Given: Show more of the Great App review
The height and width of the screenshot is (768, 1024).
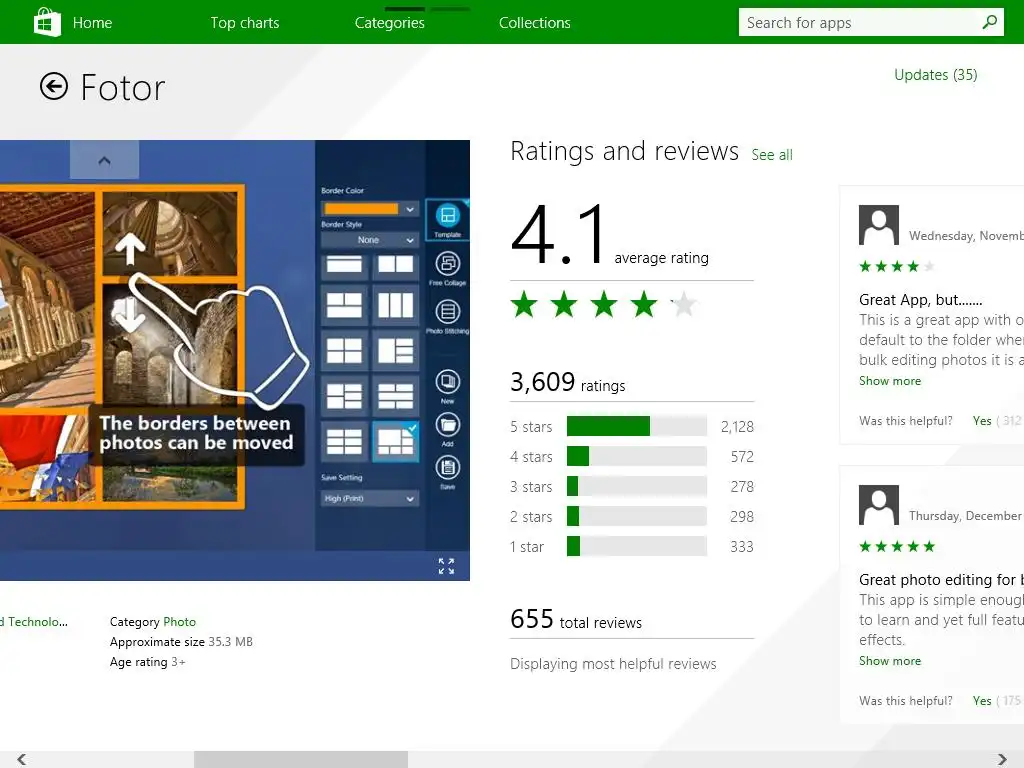Looking at the screenshot, I should (x=889, y=381).
